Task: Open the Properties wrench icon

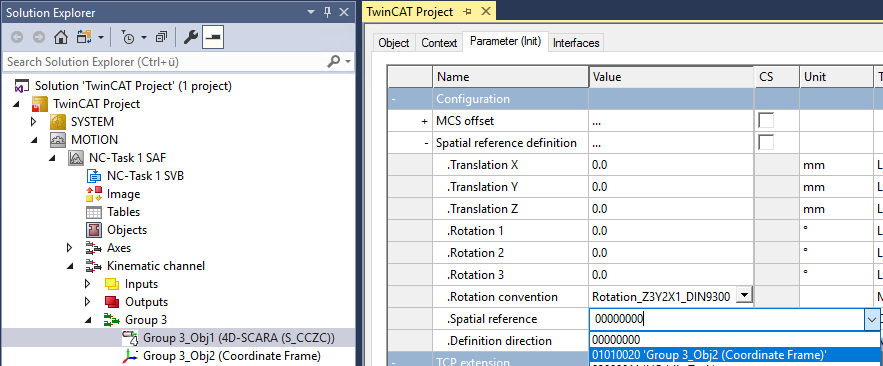Action: pyautogui.click(x=191, y=38)
